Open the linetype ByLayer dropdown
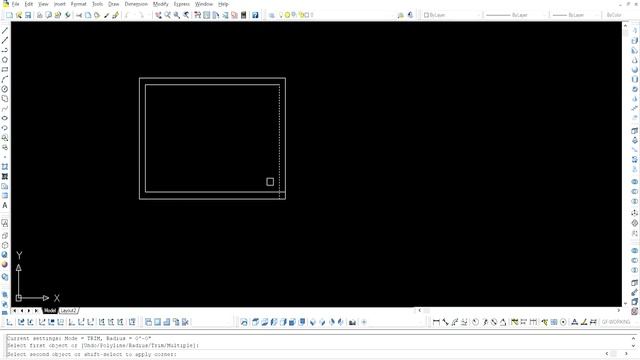The height and width of the screenshot is (360, 640). pyautogui.click(x=516, y=15)
